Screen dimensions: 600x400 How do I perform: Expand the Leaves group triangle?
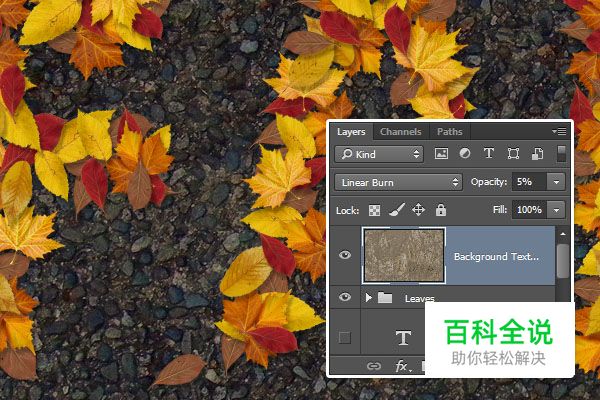pyautogui.click(x=368, y=297)
